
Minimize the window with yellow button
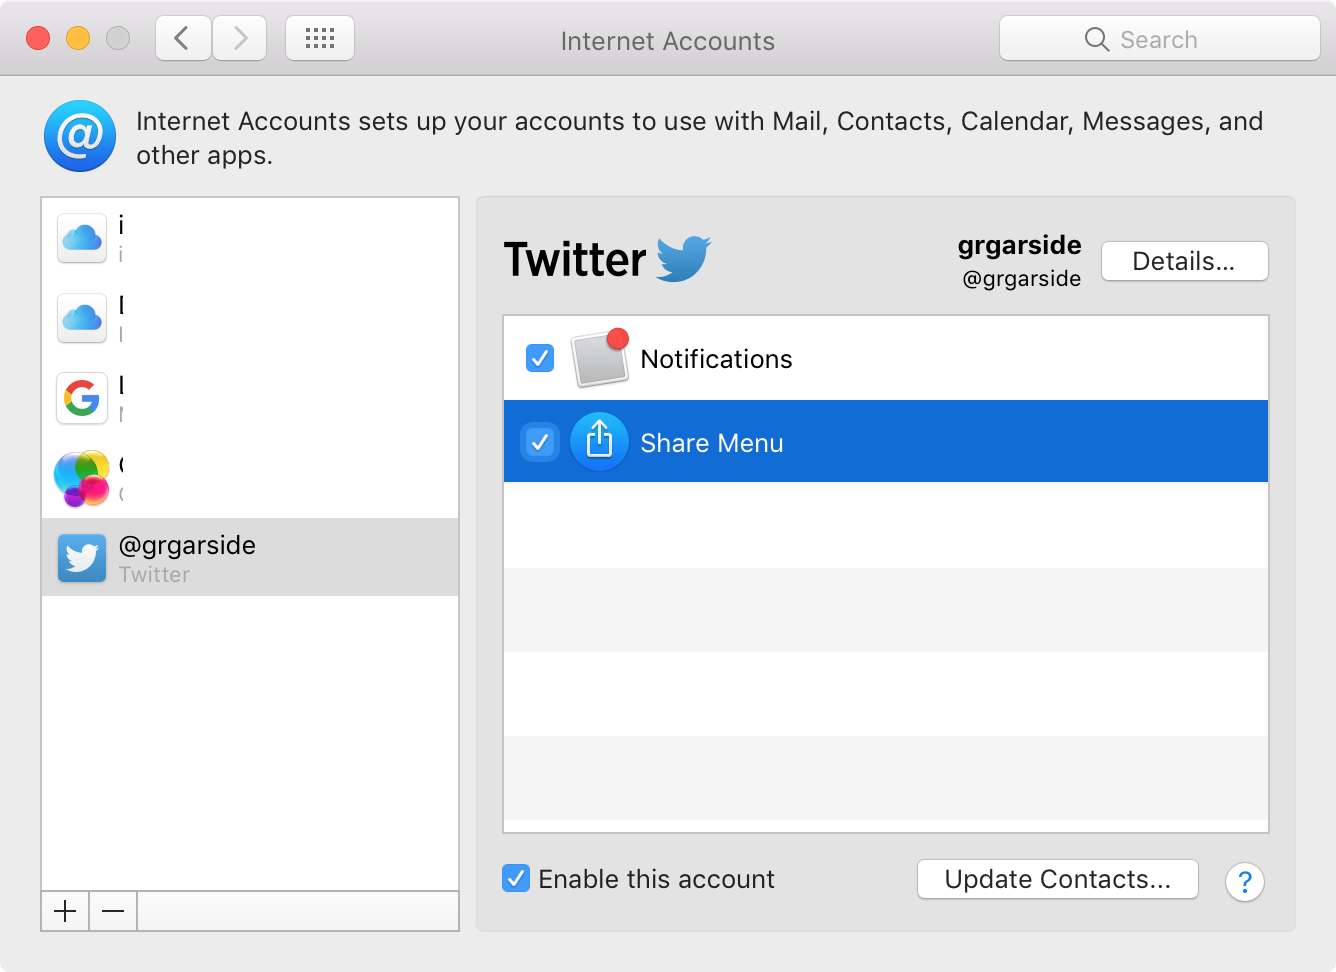pos(78,38)
